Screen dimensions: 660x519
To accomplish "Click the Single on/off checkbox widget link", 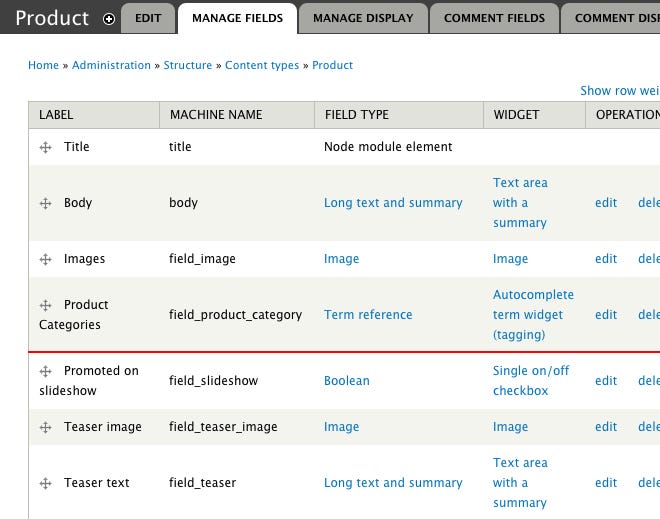I will coord(531,381).
